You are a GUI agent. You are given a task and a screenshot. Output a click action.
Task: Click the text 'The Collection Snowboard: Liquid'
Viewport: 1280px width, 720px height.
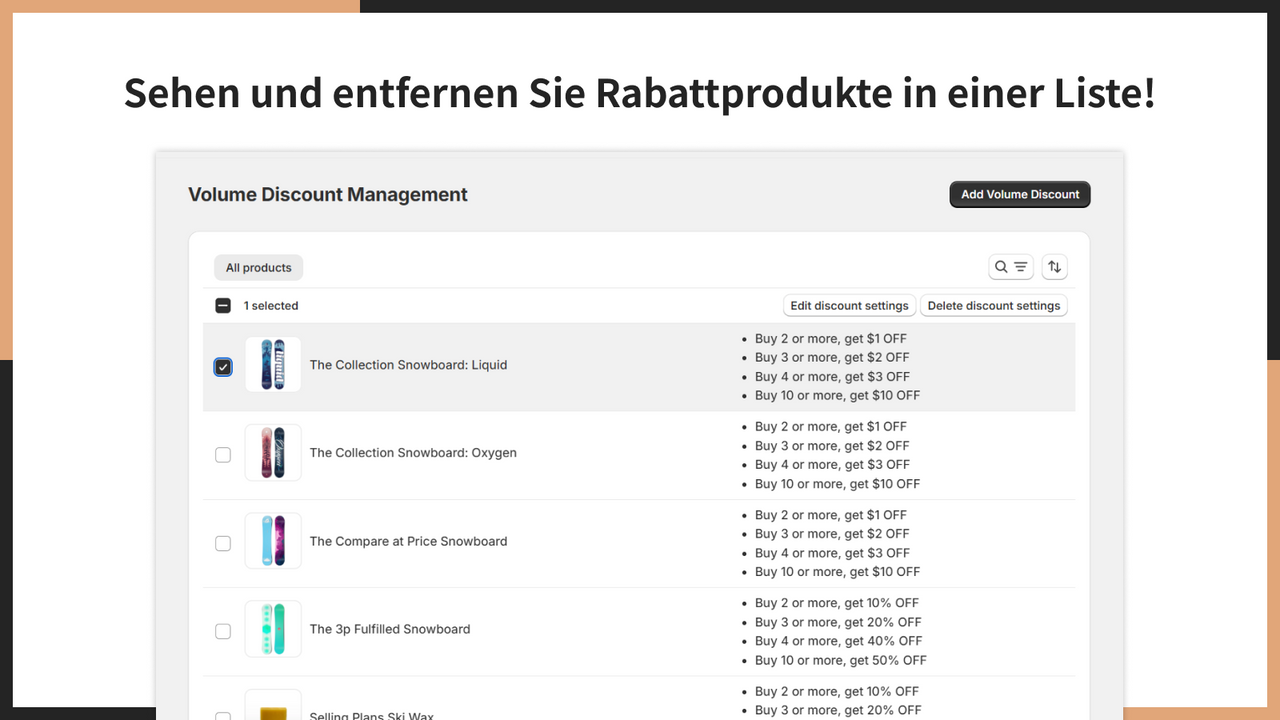408,365
